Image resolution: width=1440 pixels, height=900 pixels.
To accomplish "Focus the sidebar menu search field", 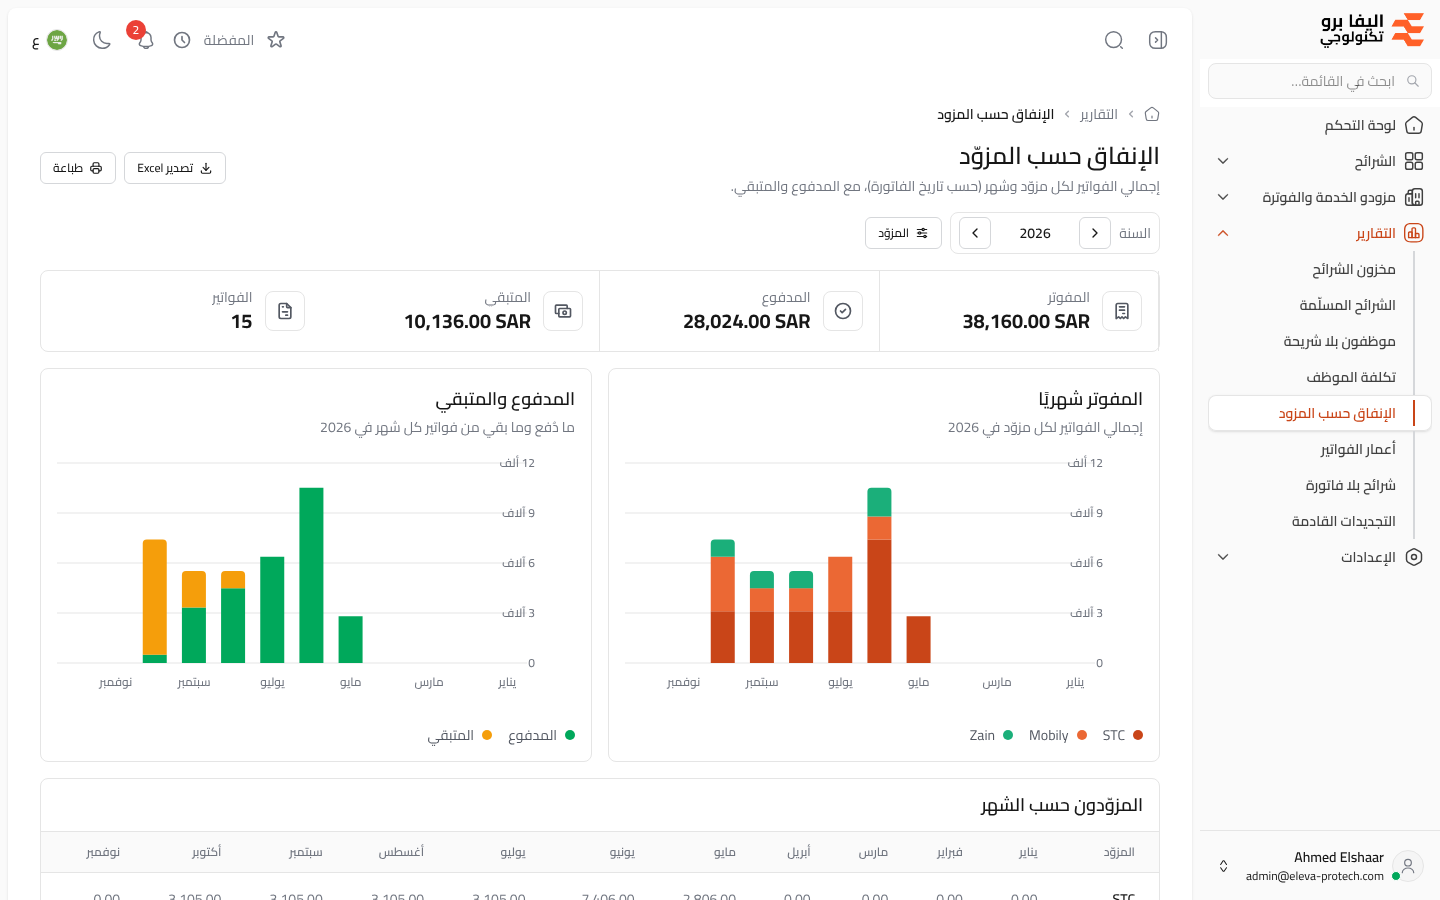I will 1320,81.
